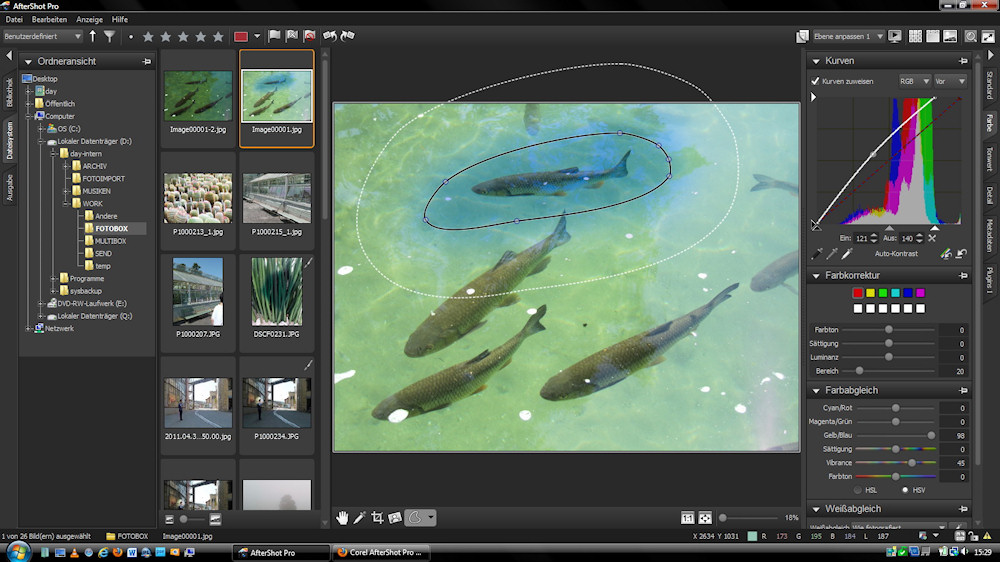Click the filter funnel icon
Viewport: 1000px width, 562px height.
pos(109,37)
